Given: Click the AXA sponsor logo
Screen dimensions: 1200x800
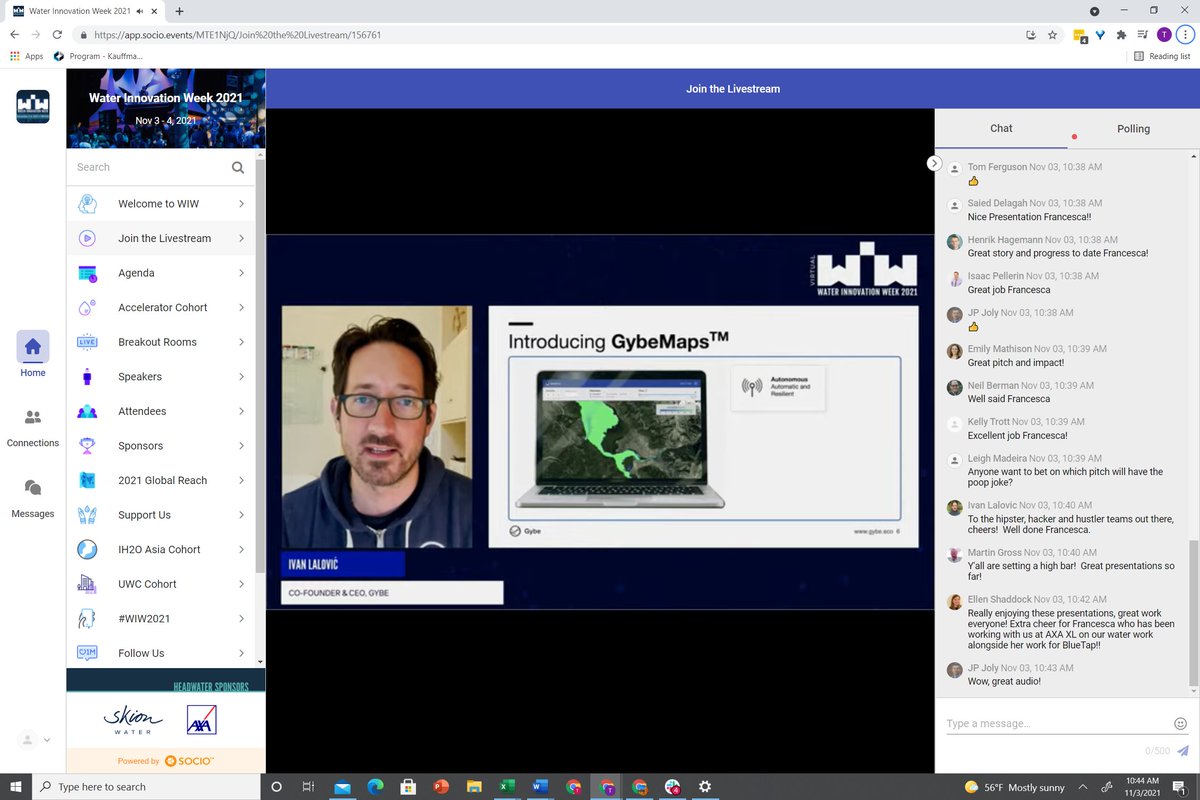Looking at the screenshot, I should (201, 720).
